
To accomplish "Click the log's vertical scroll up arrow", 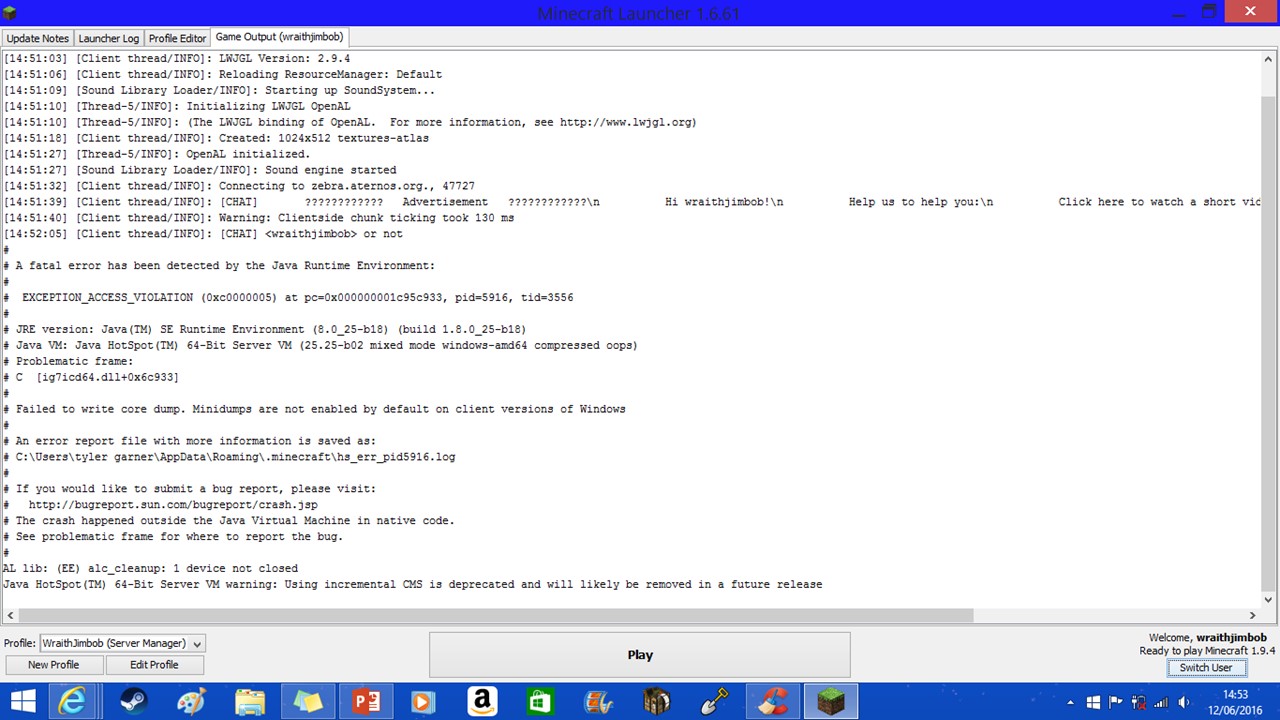I will (1268, 58).
